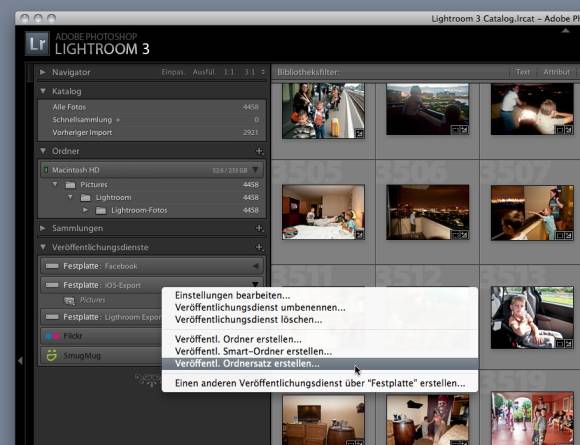Open the Macintosh HD volume dropdown
The image size is (580, 445).
[x=256, y=170]
